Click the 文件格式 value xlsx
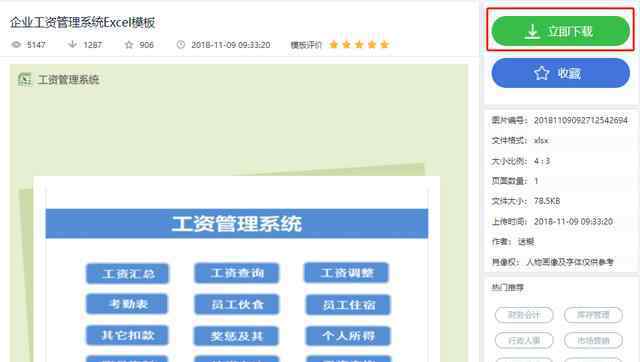 point(541,140)
